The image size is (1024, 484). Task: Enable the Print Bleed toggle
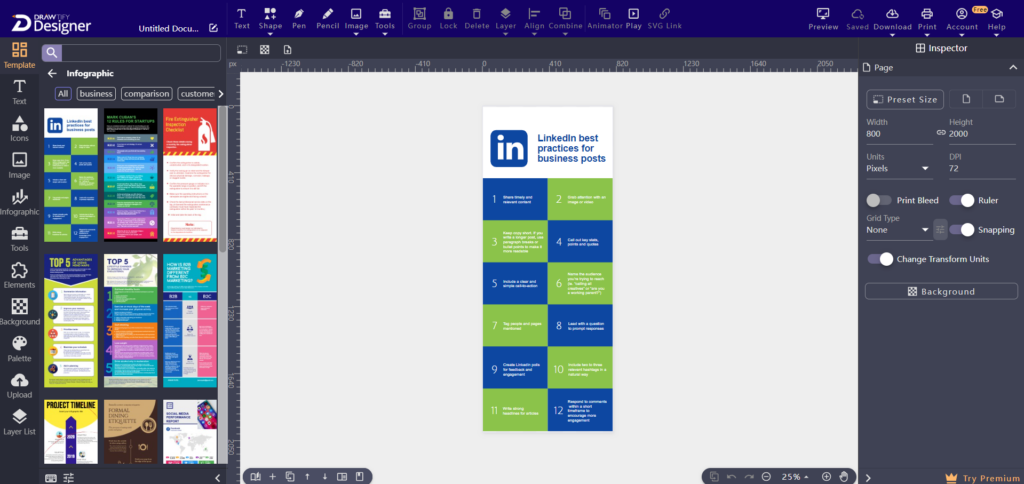coord(878,201)
